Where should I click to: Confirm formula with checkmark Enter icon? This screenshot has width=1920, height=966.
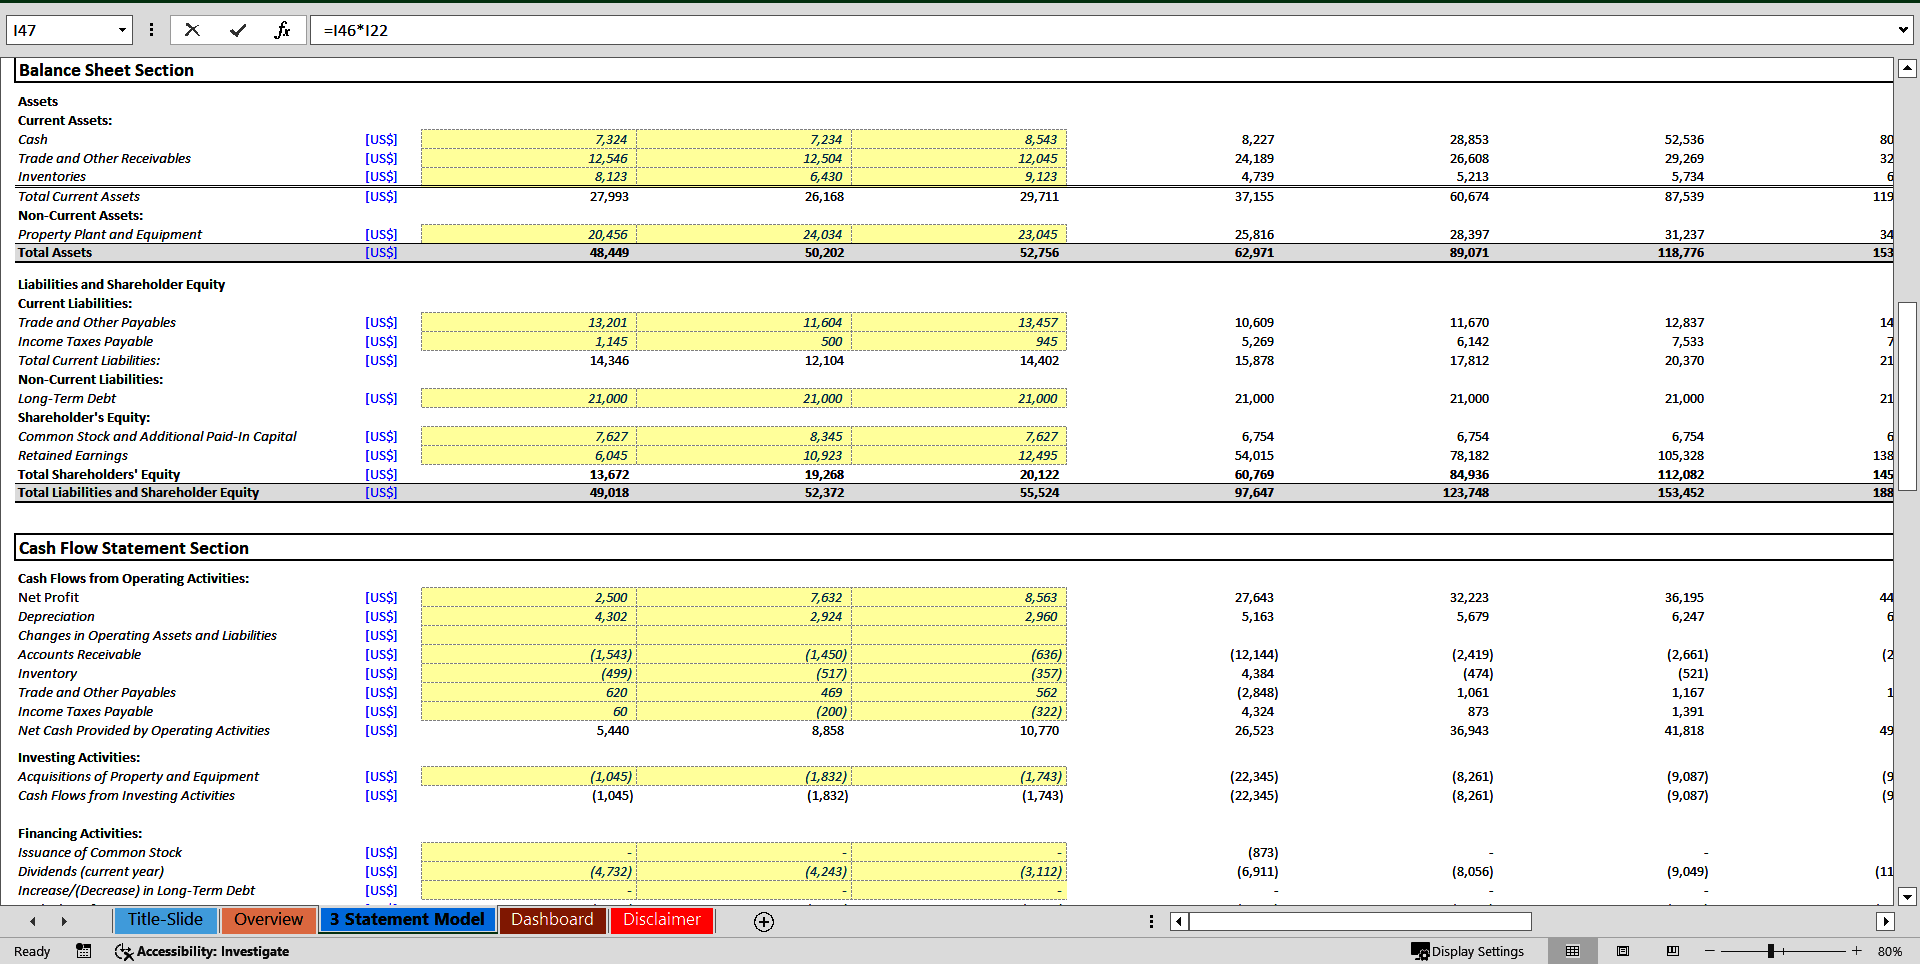point(238,30)
